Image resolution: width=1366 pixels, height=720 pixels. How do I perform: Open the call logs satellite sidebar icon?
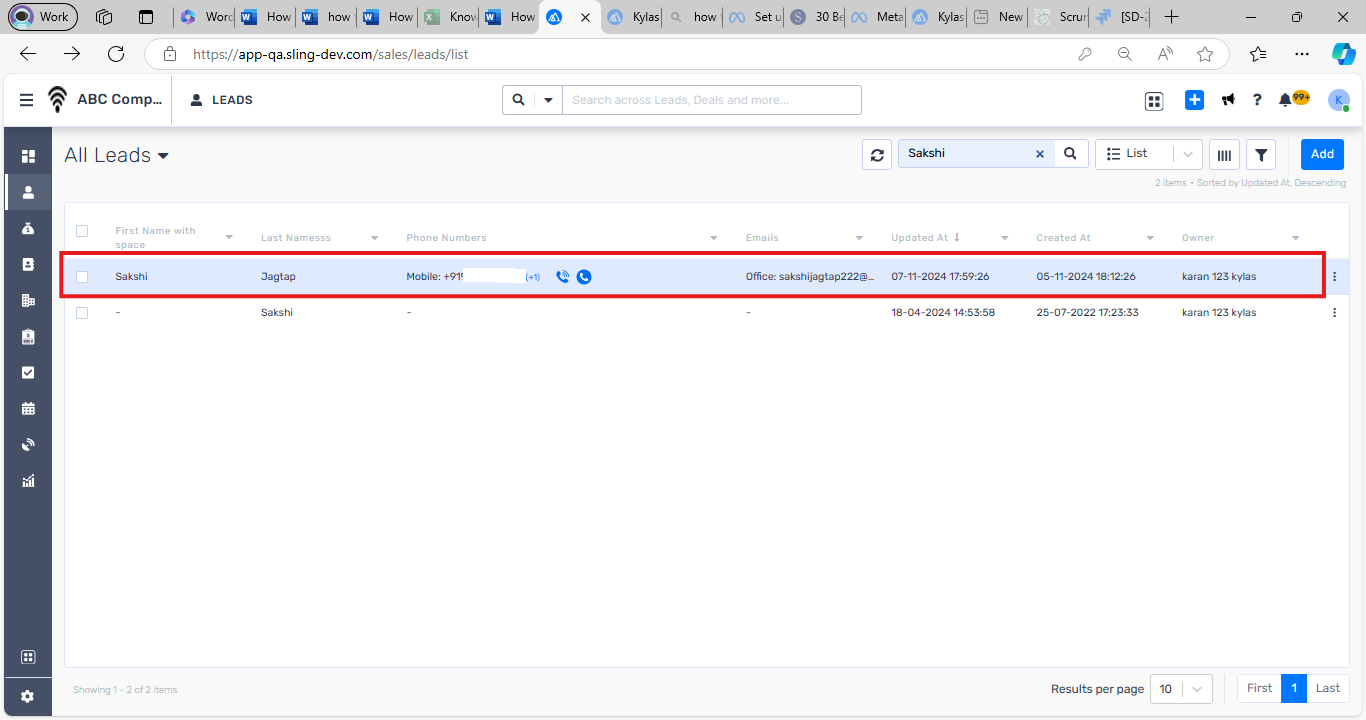(x=28, y=444)
